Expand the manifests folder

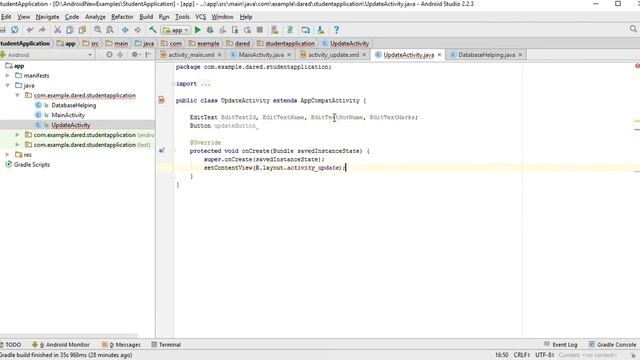point(7,76)
